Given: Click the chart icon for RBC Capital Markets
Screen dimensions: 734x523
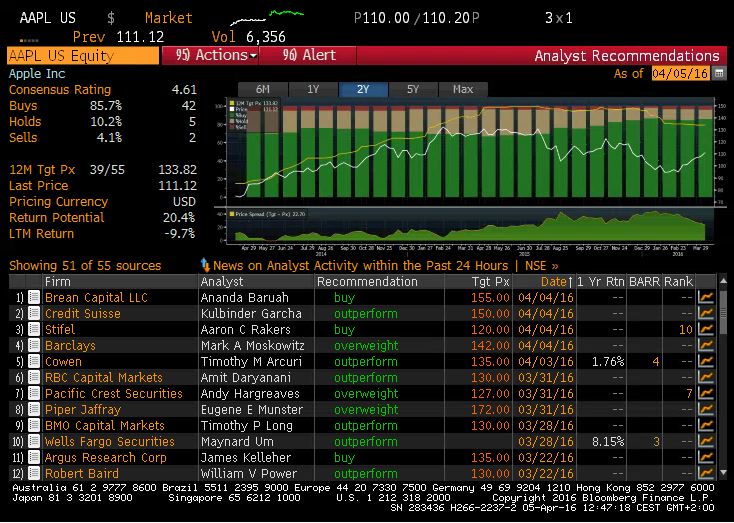Looking at the screenshot, I should [705, 378].
